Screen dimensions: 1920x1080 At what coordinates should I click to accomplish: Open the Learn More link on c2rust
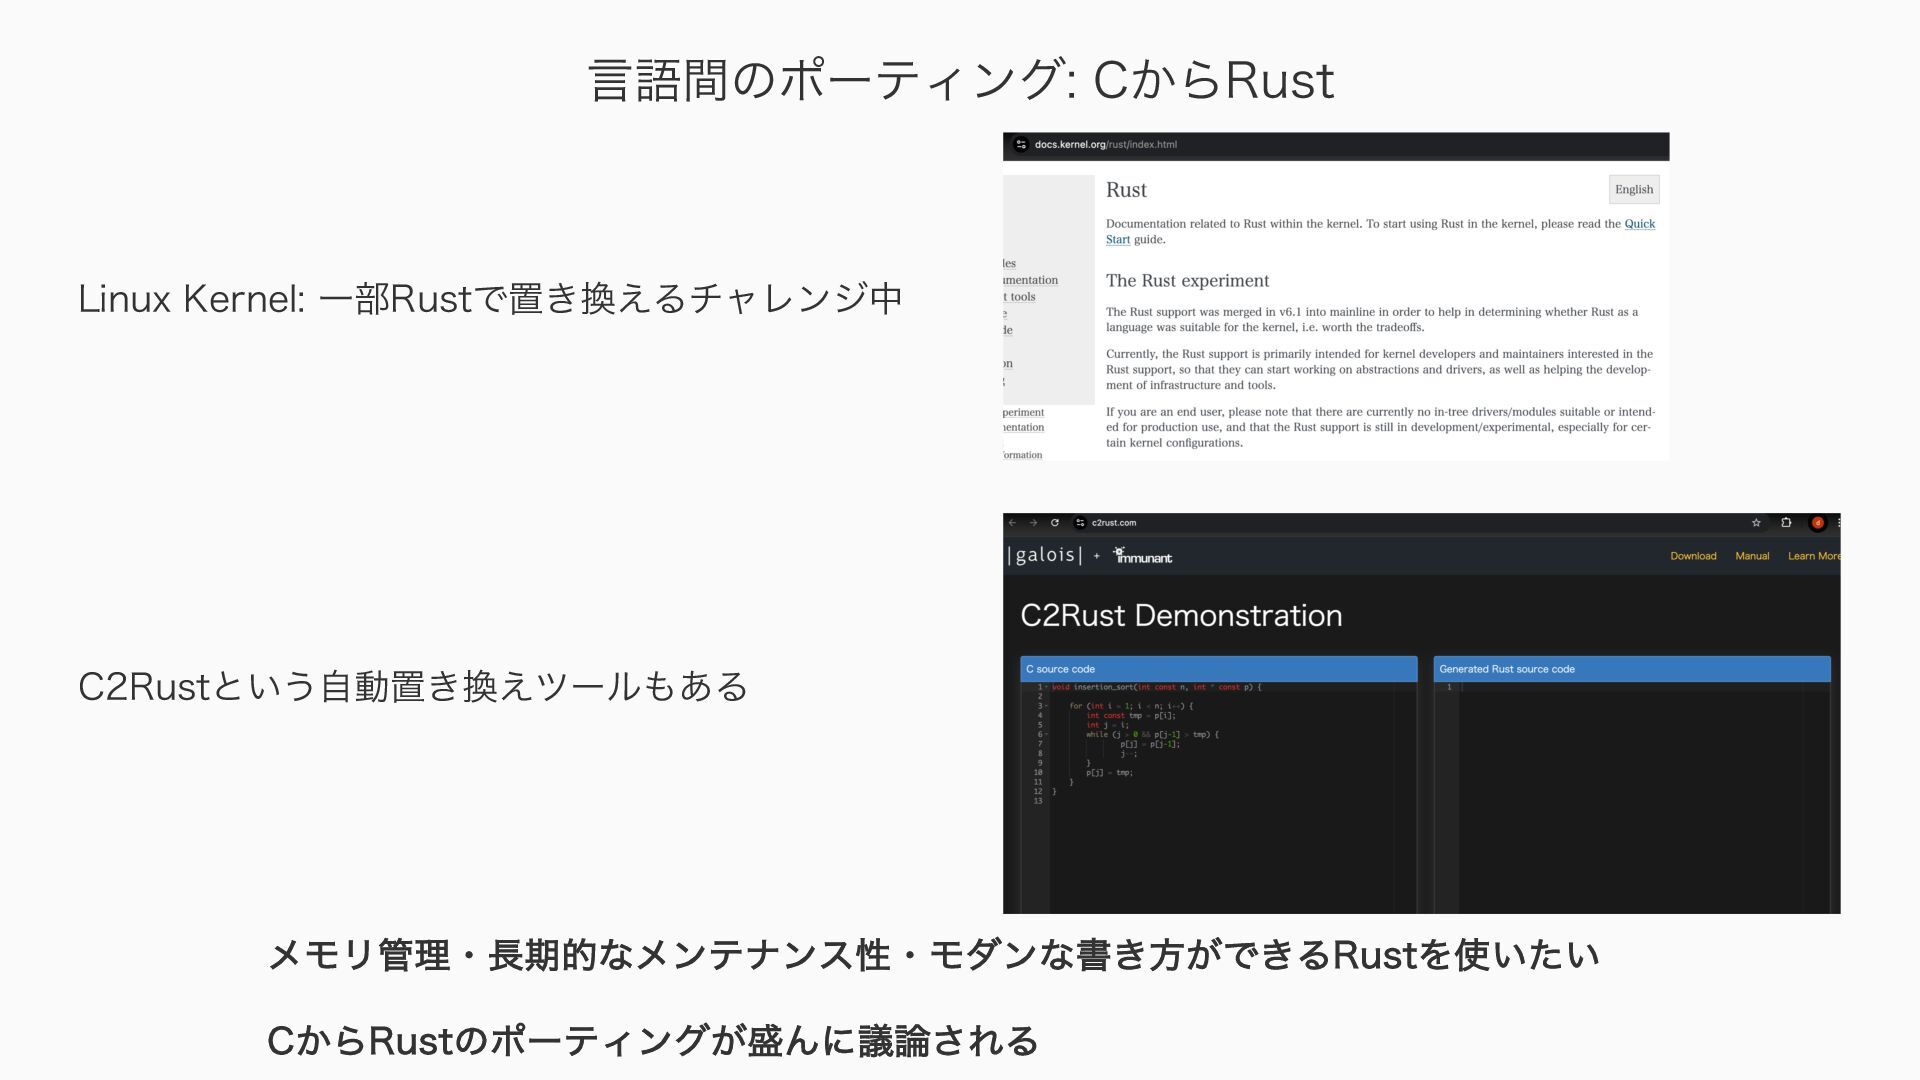(1814, 556)
